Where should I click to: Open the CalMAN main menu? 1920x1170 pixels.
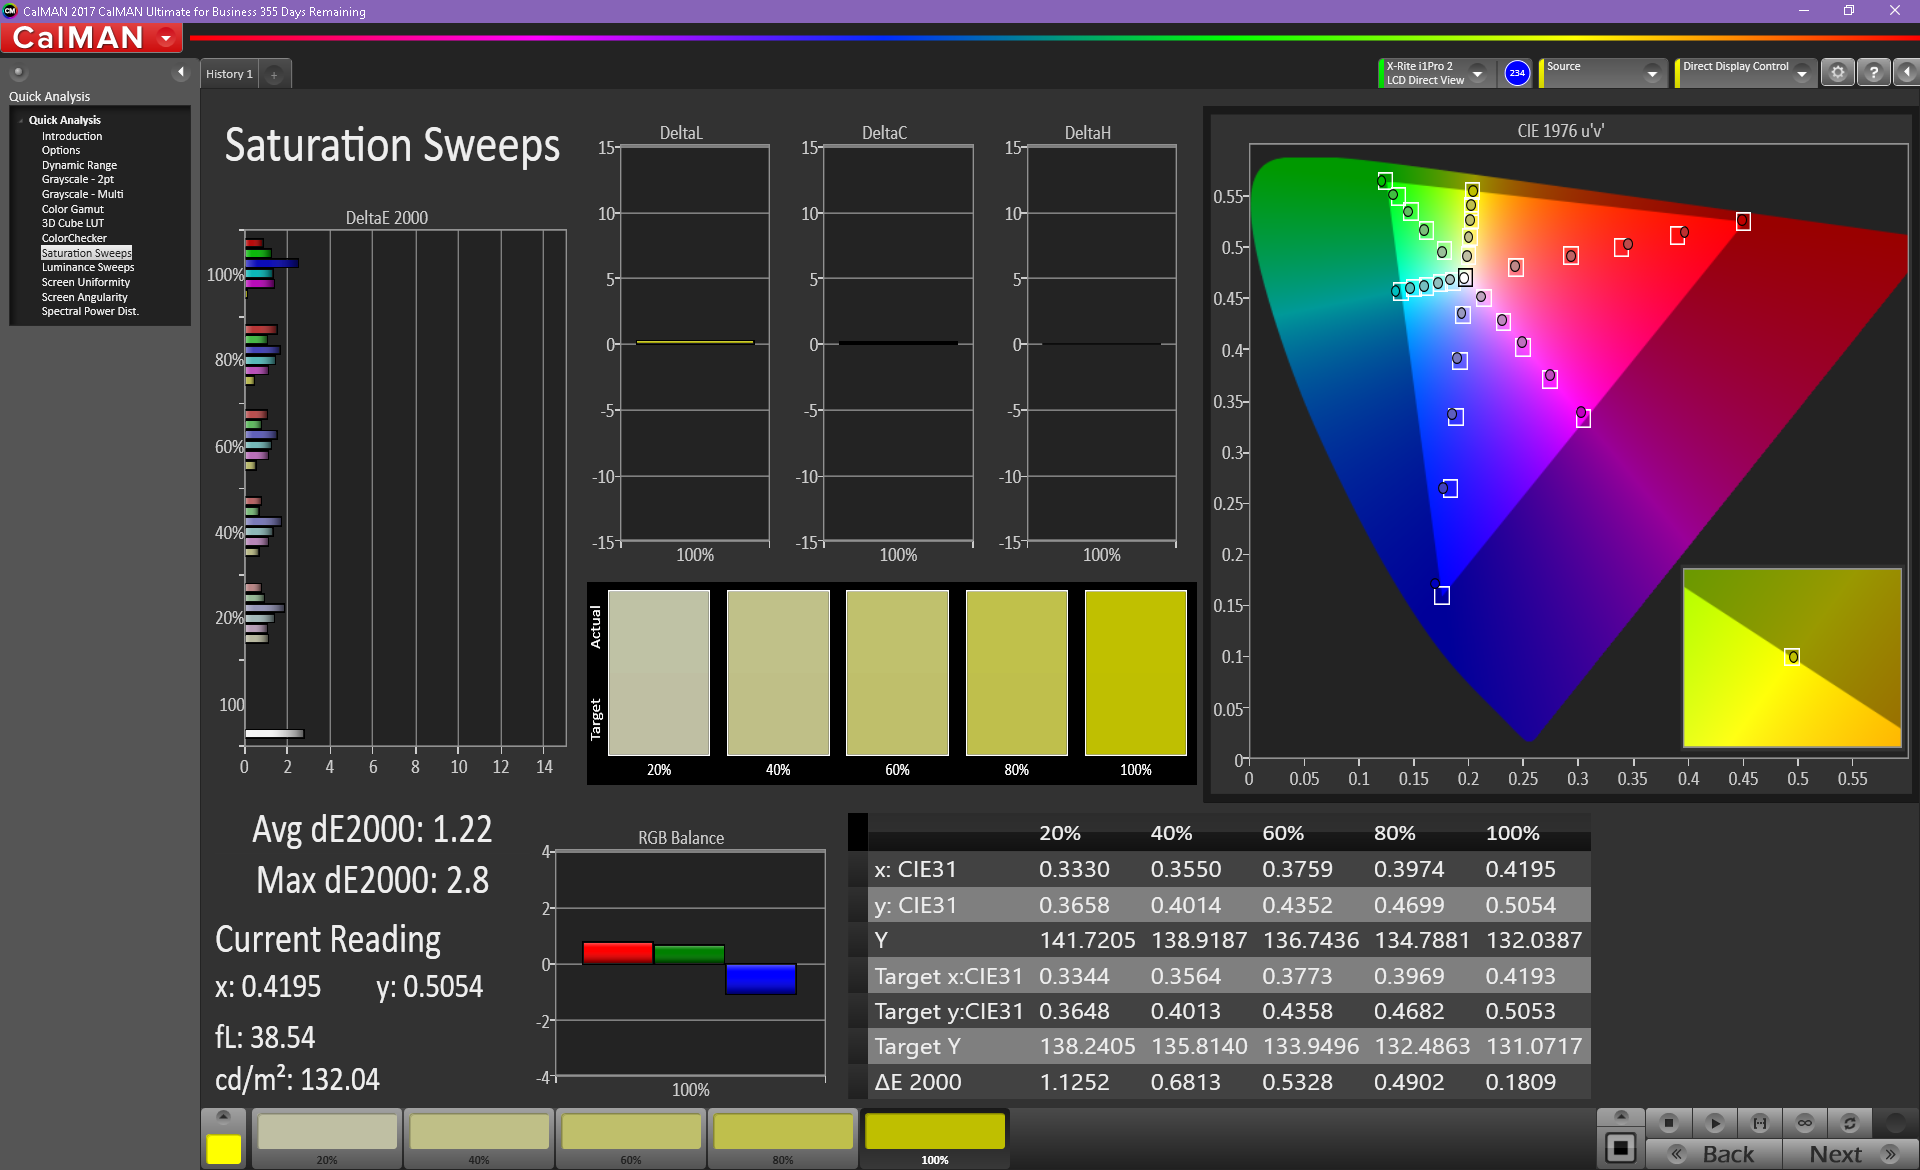166,38
